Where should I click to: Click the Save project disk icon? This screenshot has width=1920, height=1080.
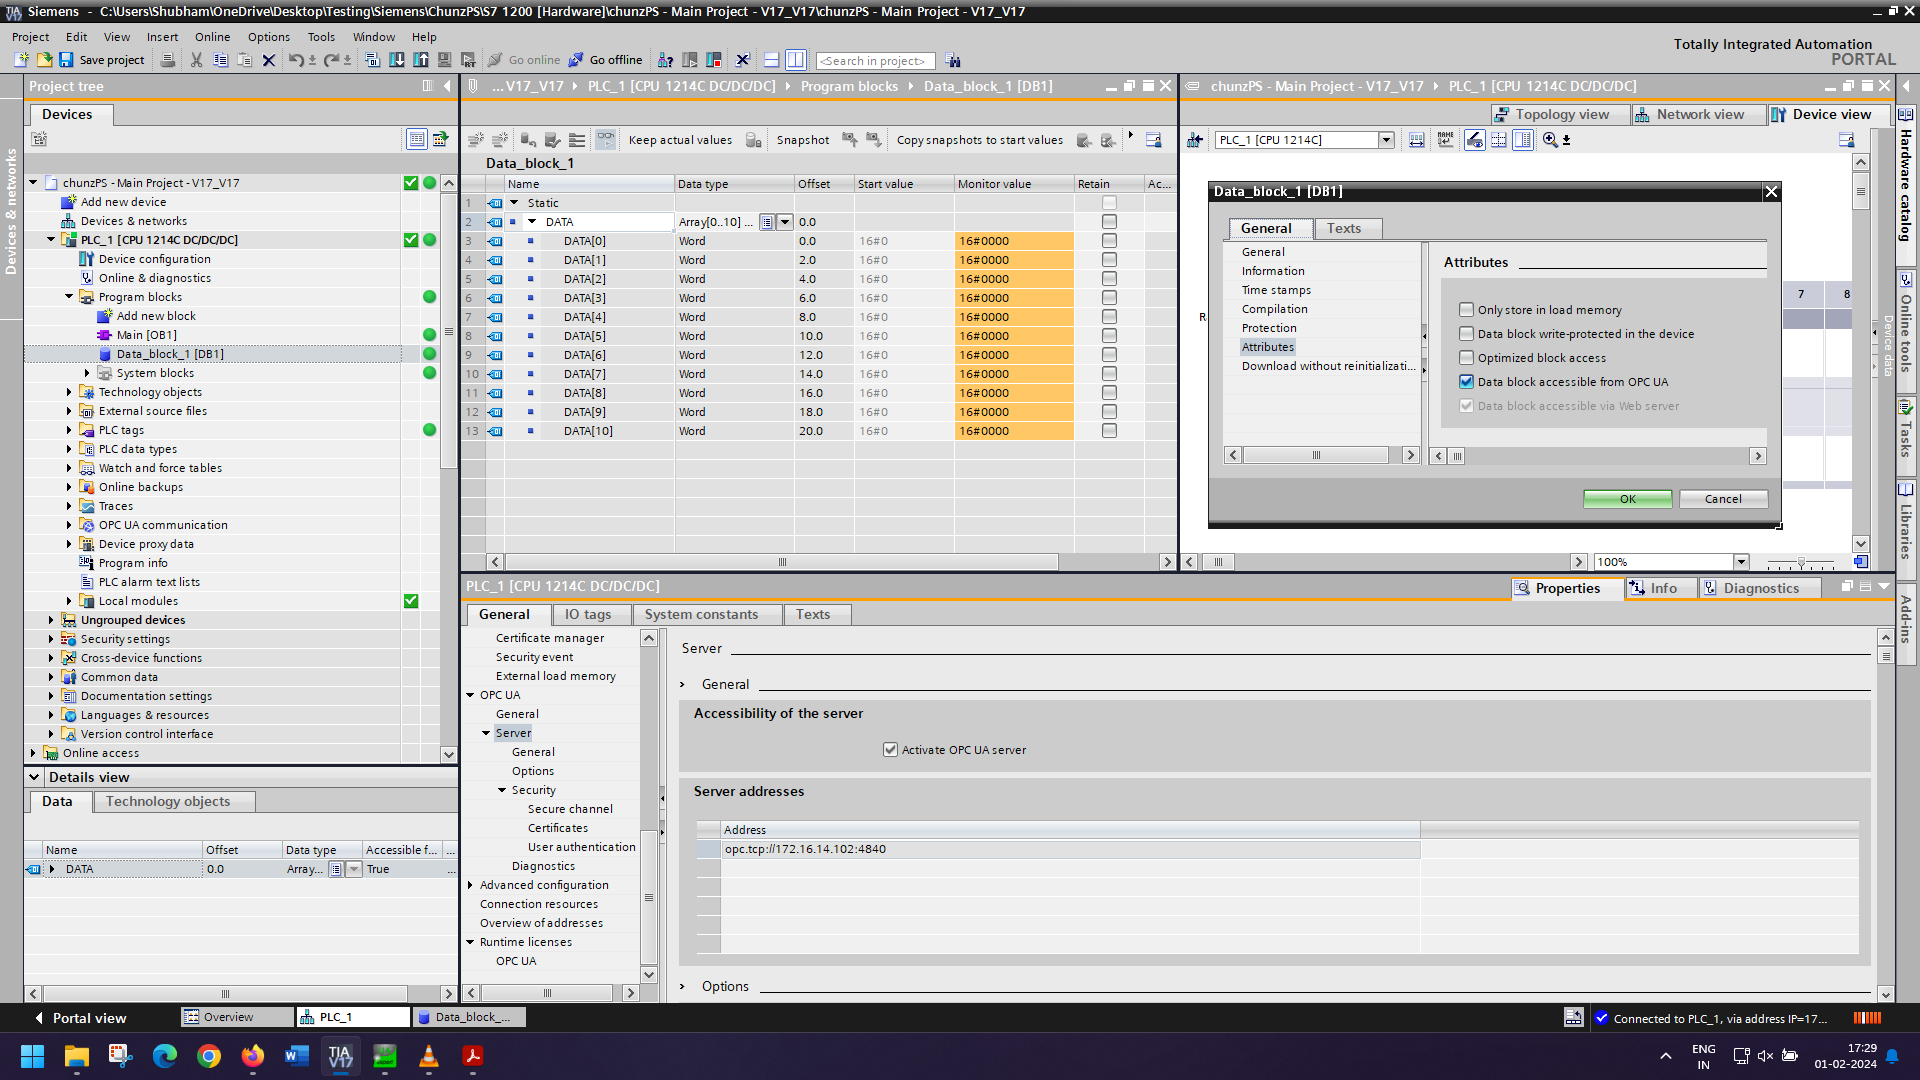66,60
